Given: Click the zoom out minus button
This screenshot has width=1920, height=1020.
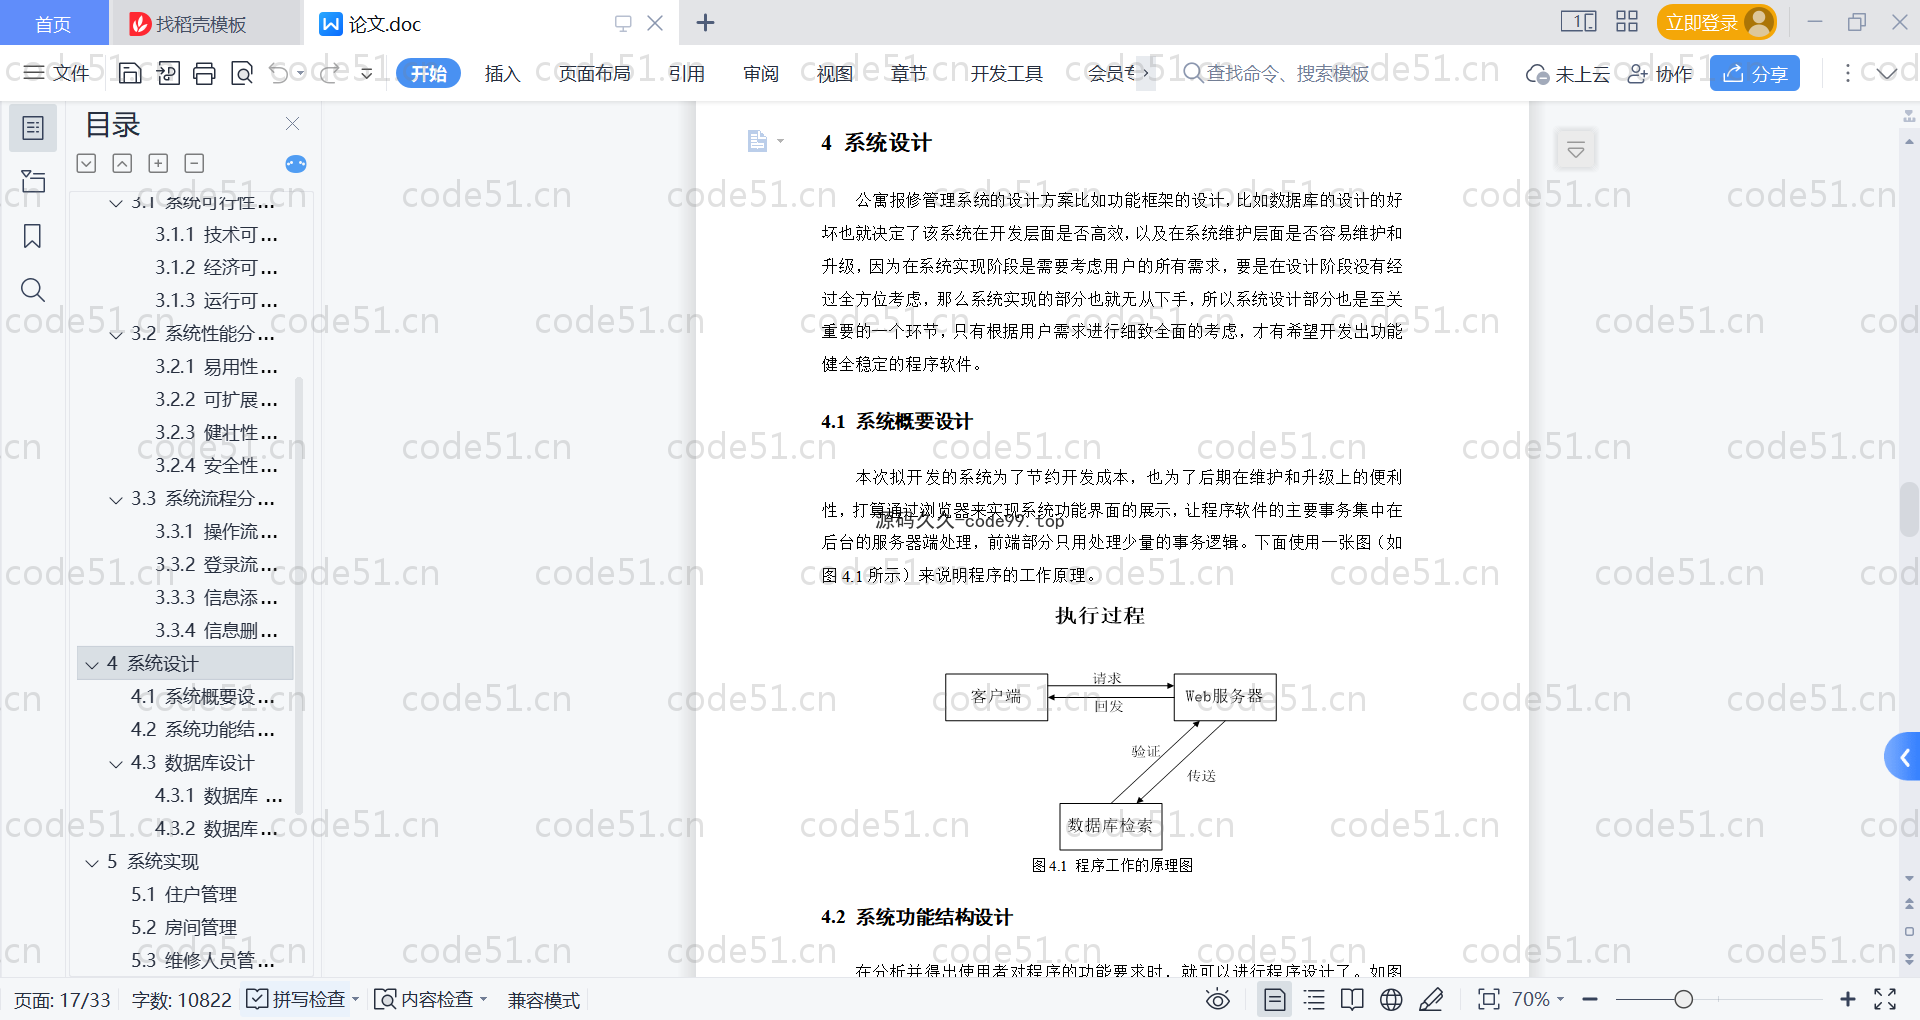Looking at the screenshot, I should [1590, 999].
